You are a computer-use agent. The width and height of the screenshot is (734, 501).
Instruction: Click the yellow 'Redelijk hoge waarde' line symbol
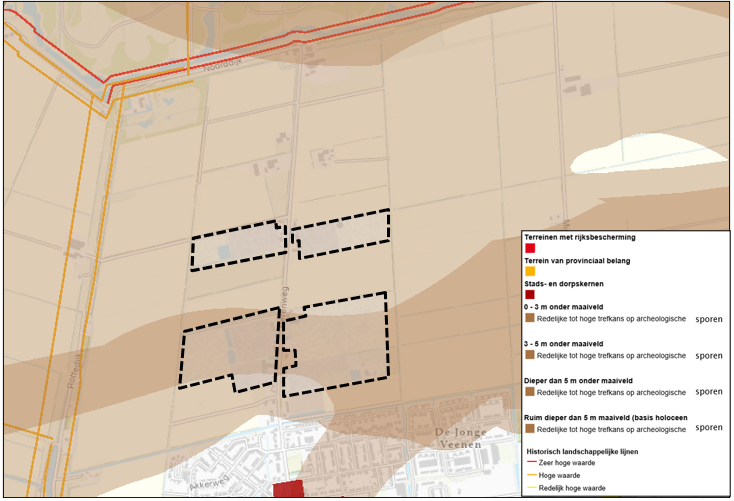pos(531,487)
